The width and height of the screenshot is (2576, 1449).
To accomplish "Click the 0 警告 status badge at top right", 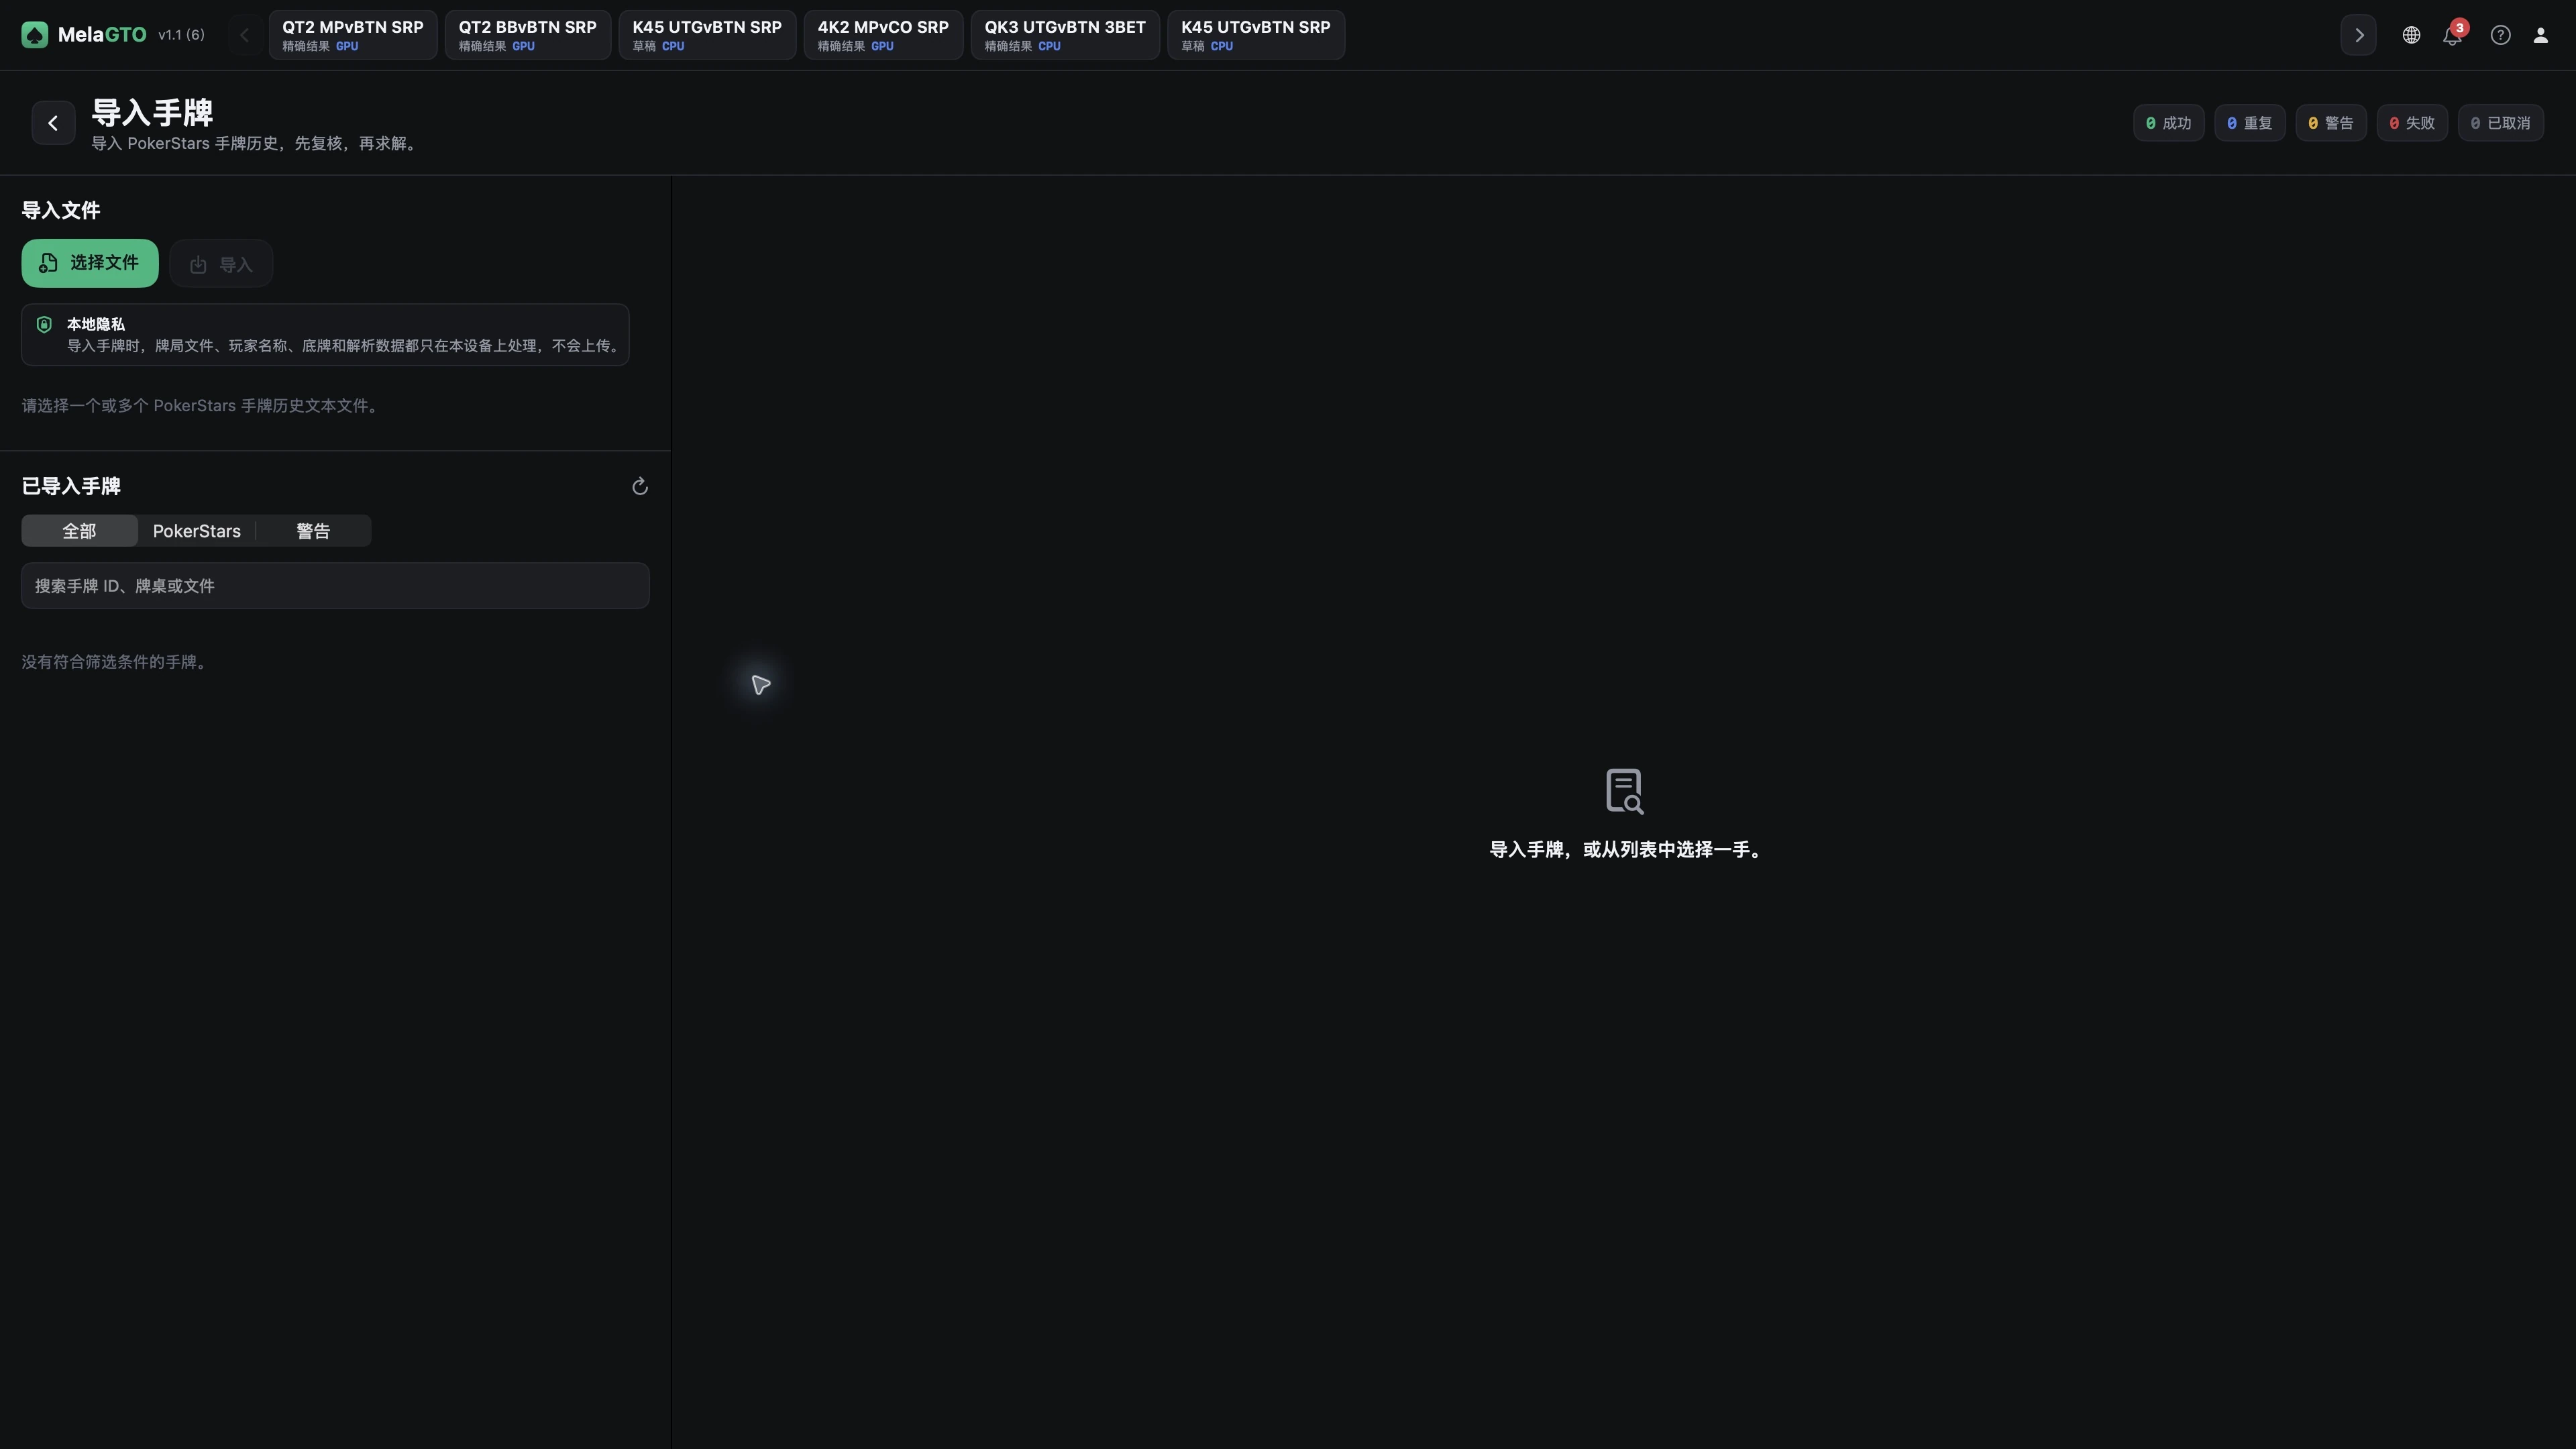I will pos(2330,123).
